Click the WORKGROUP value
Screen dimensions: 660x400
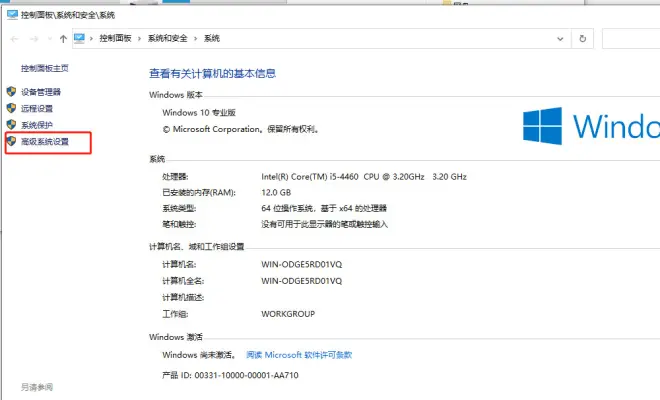[288, 314]
